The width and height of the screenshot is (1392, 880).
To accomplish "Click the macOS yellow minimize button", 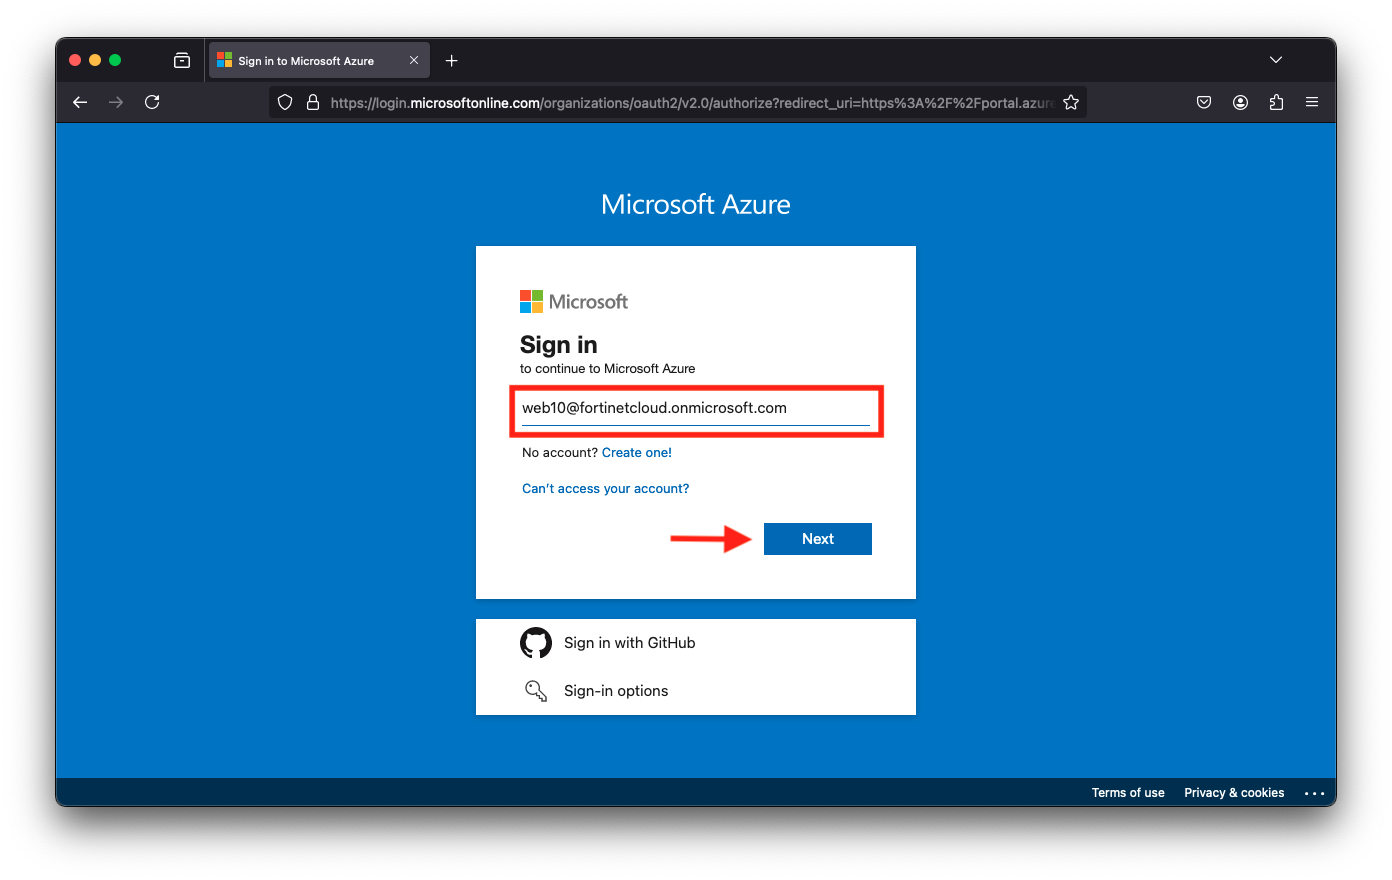I will click(95, 60).
